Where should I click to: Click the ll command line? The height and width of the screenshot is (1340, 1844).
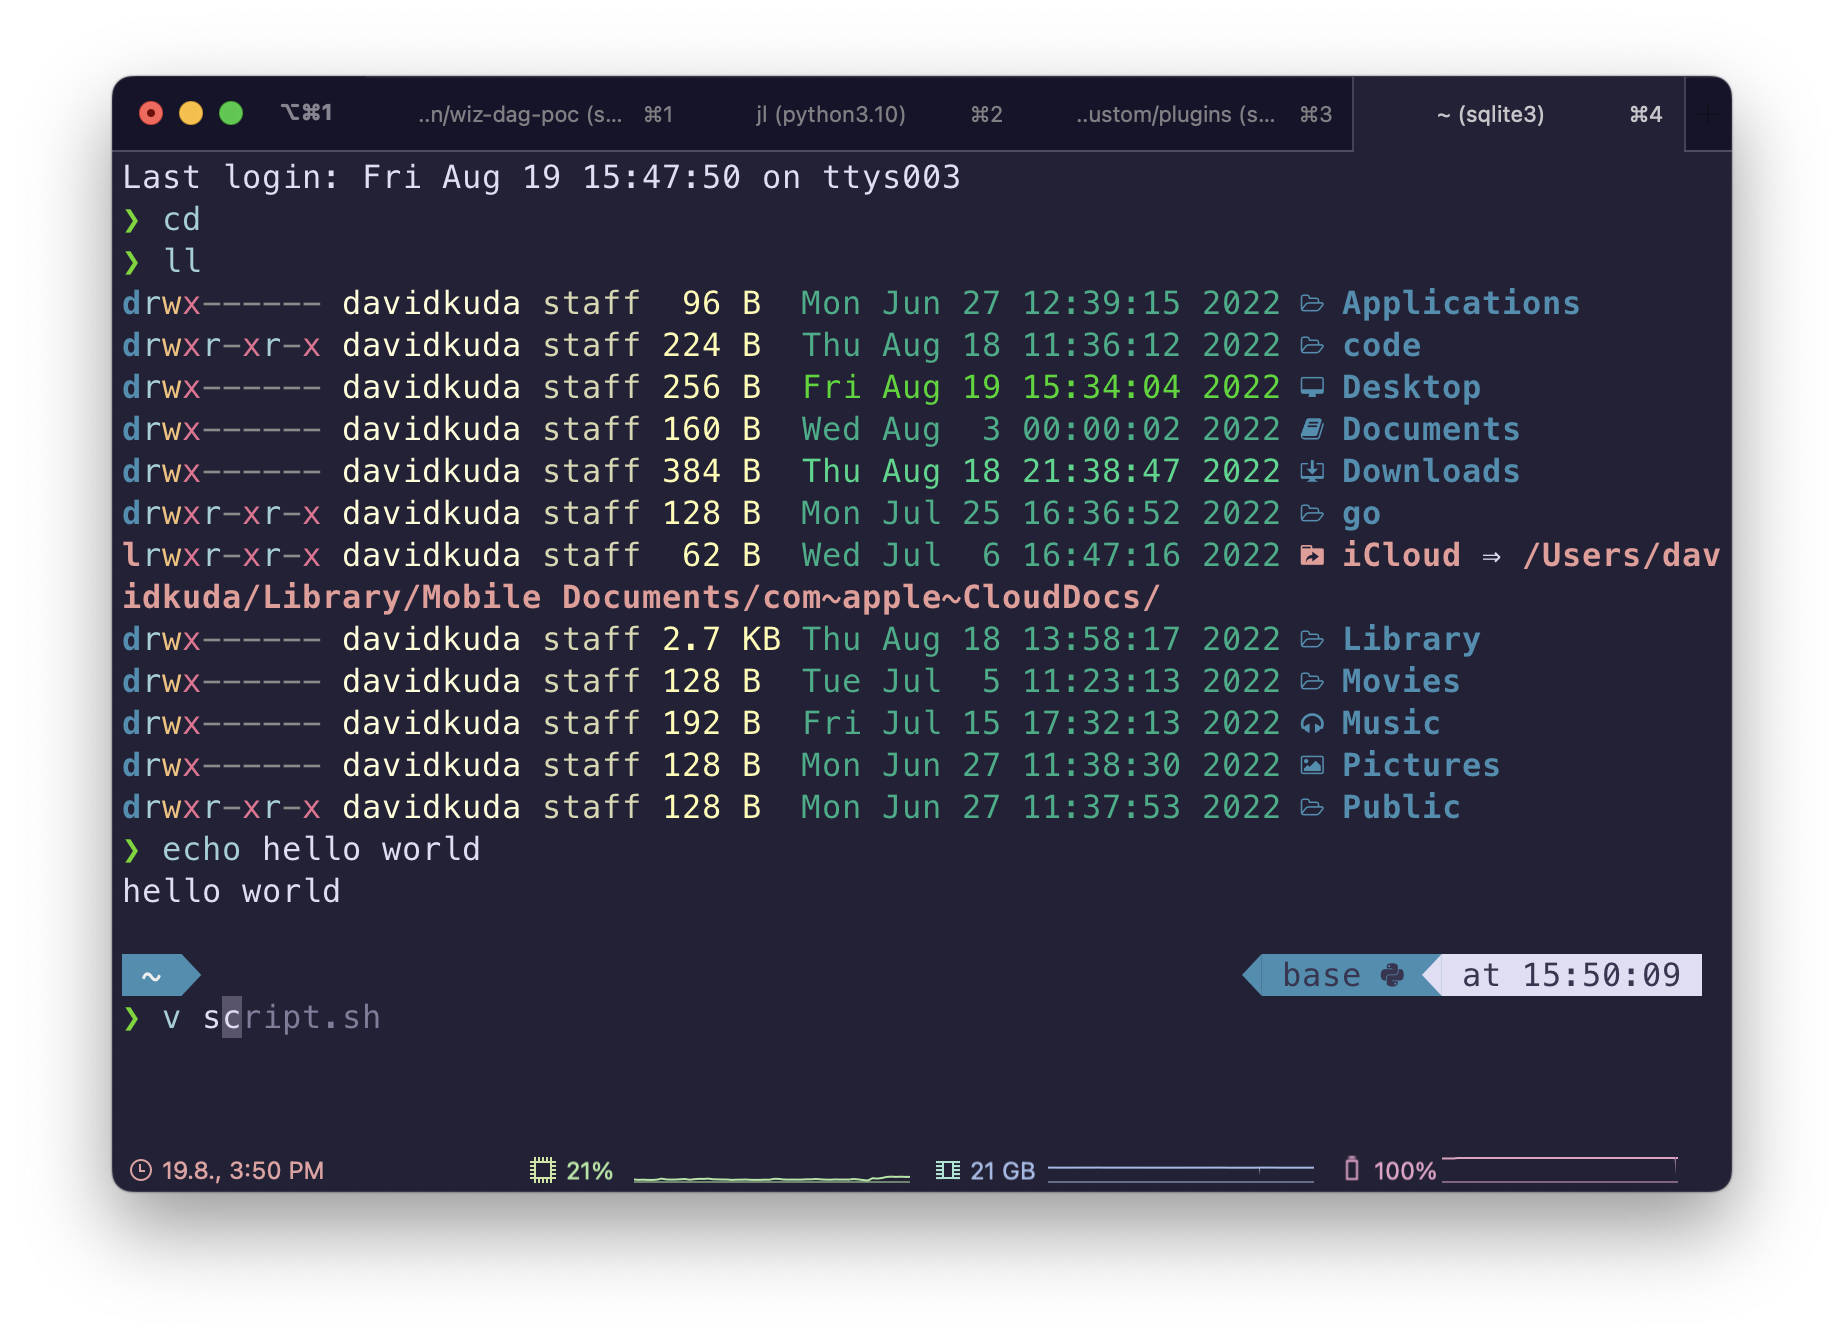(181, 261)
